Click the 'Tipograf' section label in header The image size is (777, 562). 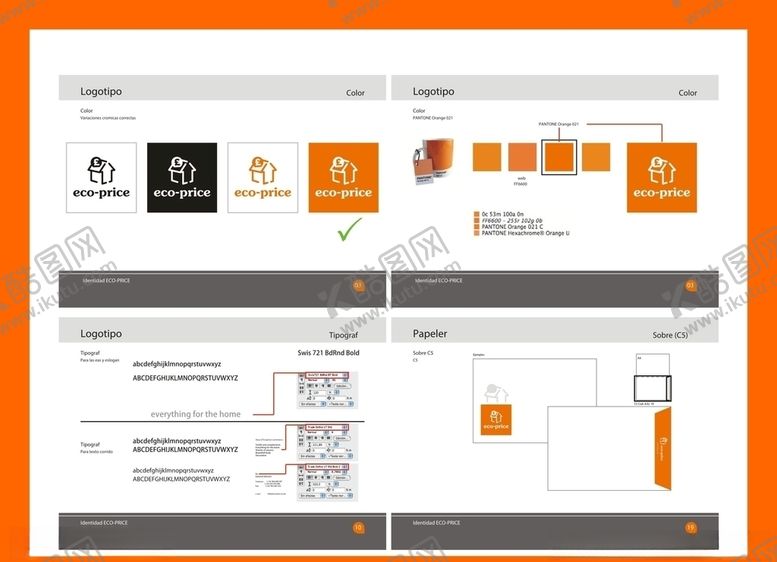[x=343, y=336]
